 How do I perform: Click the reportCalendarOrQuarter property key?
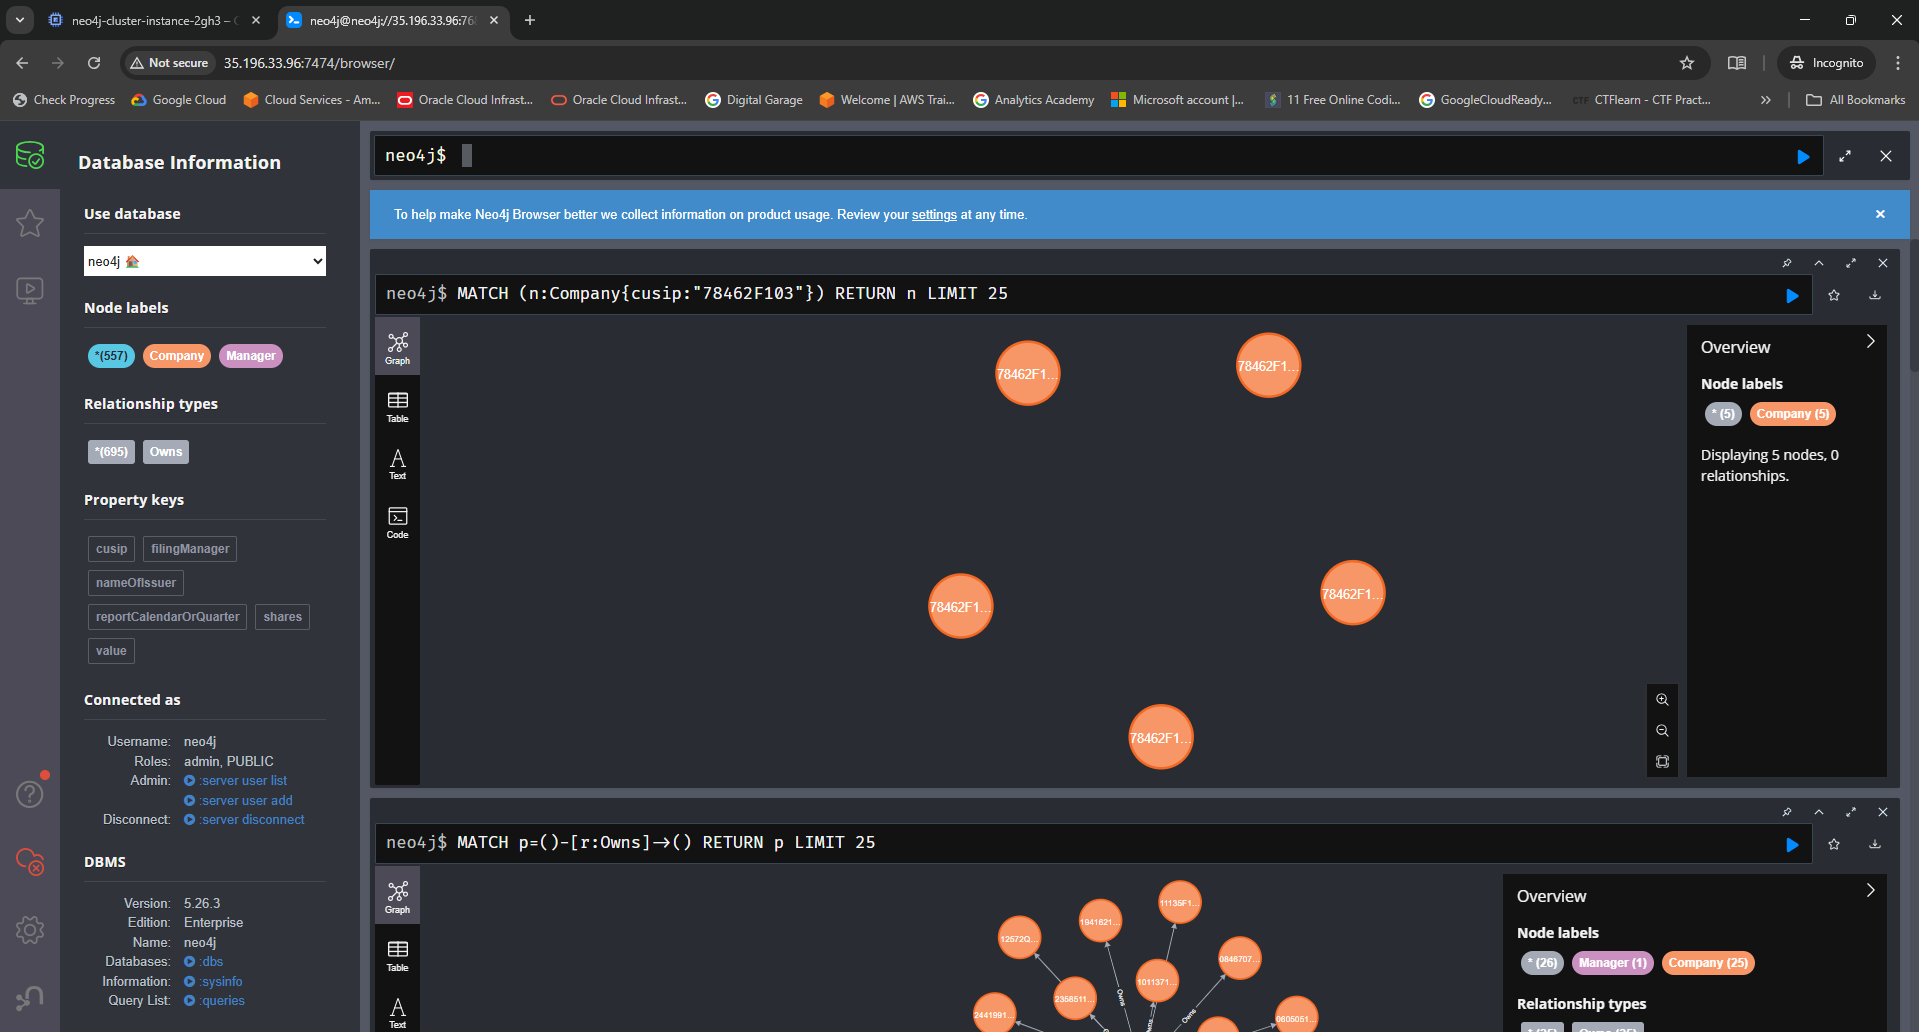[168, 617]
